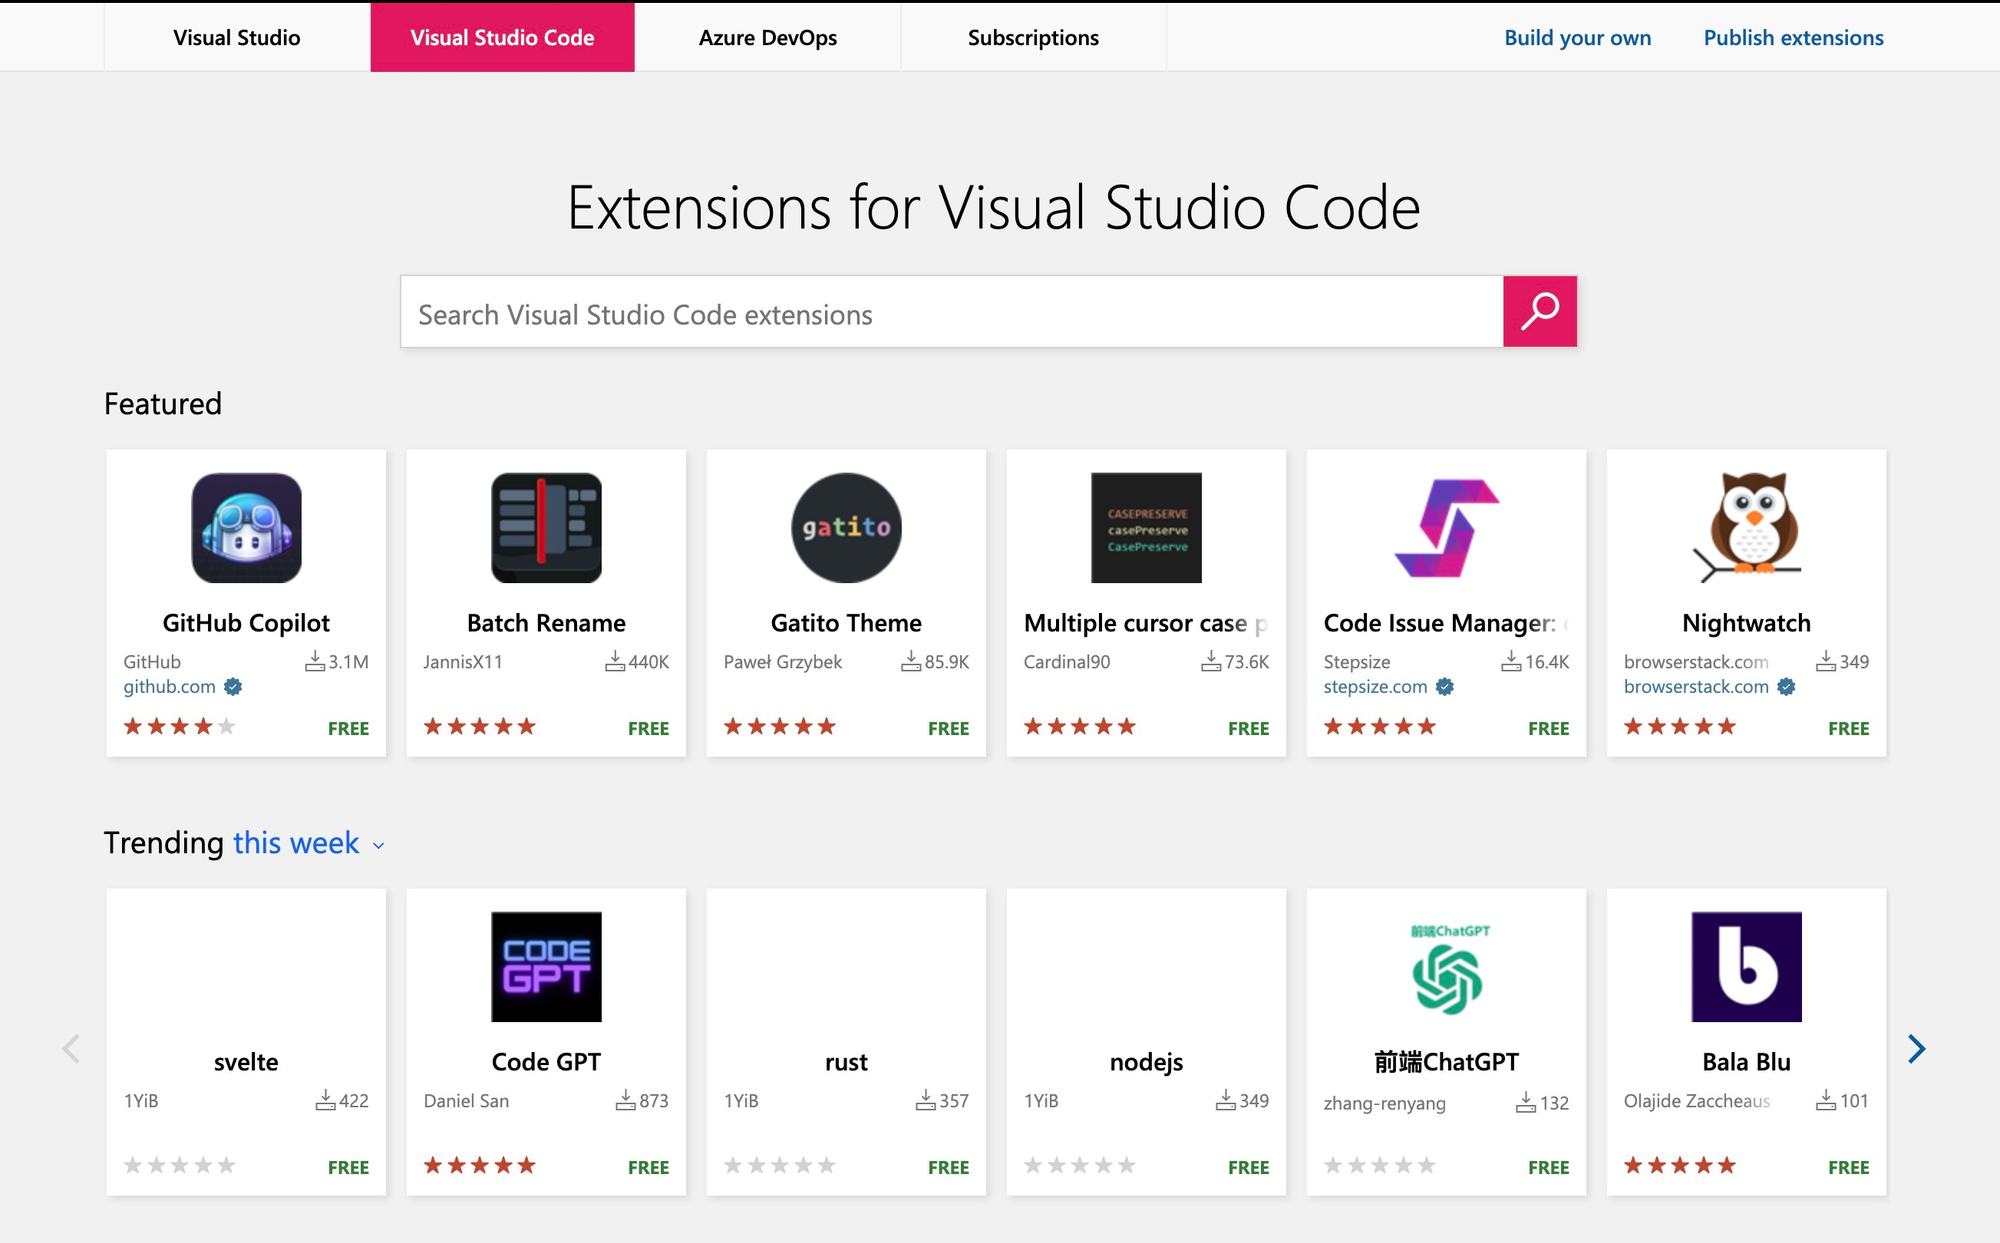The width and height of the screenshot is (2000, 1243).
Task: Switch to the Azure DevOps tab
Action: click(x=767, y=37)
